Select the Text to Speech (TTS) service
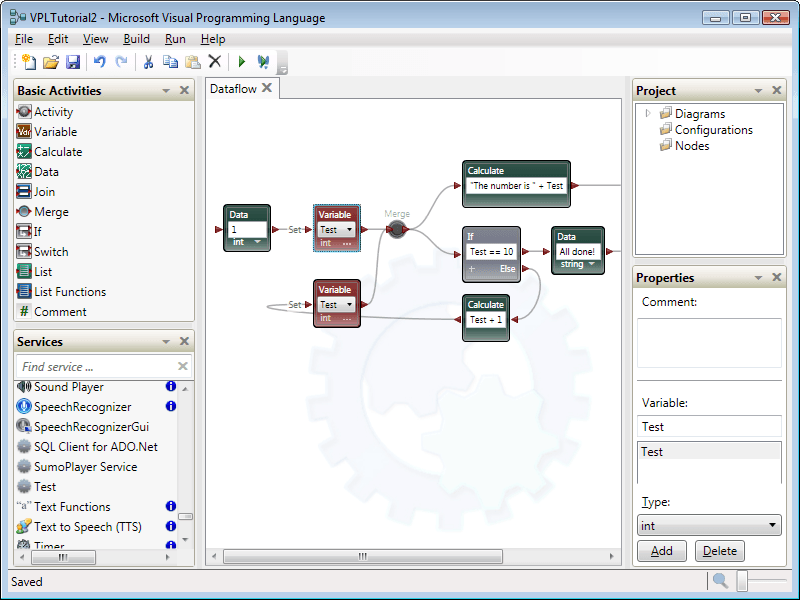This screenshot has width=800, height=600. click(87, 527)
